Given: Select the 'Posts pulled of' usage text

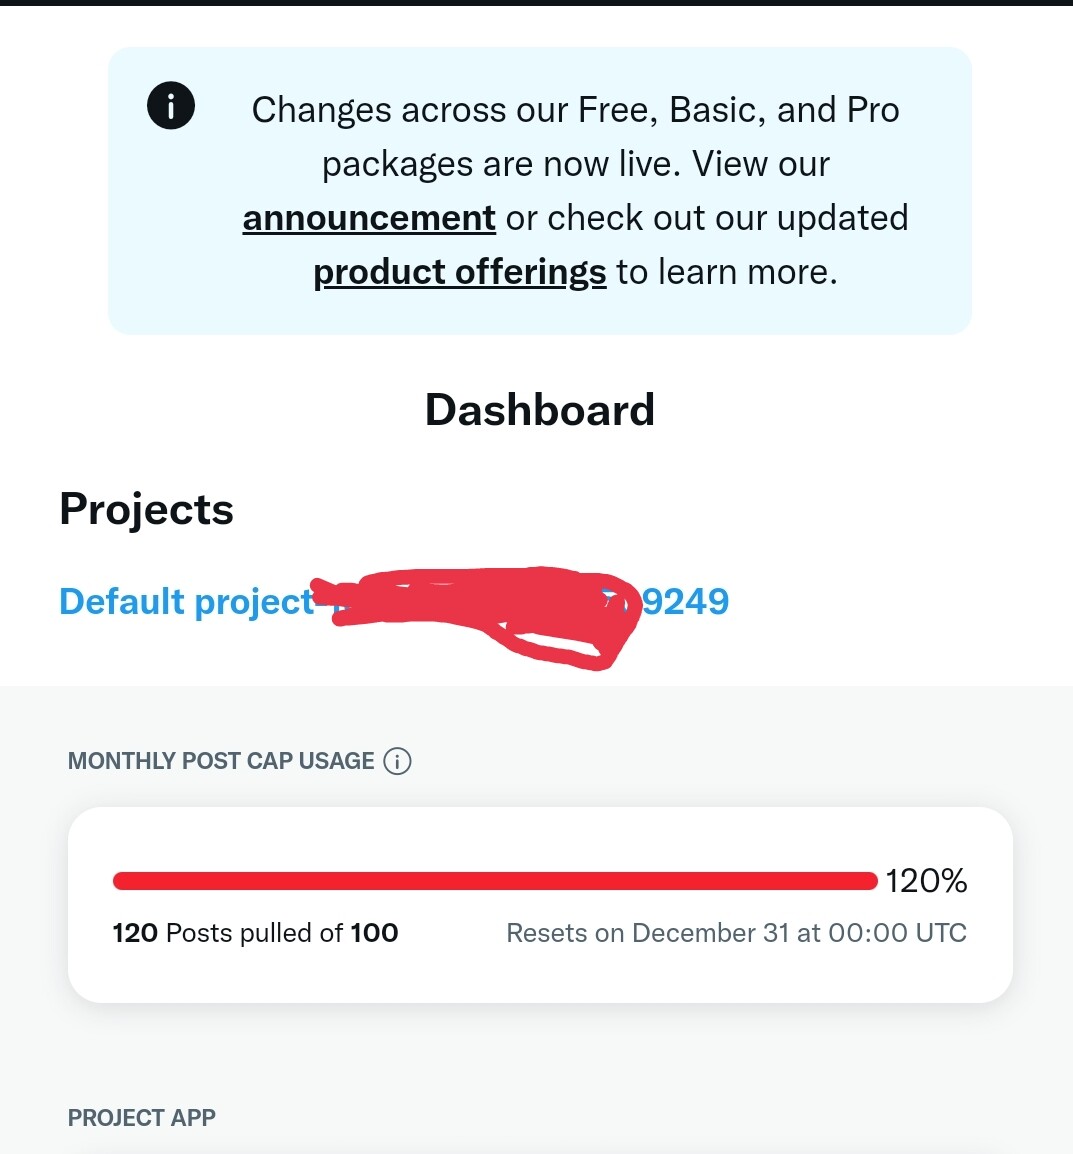Looking at the screenshot, I should [255, 932].
